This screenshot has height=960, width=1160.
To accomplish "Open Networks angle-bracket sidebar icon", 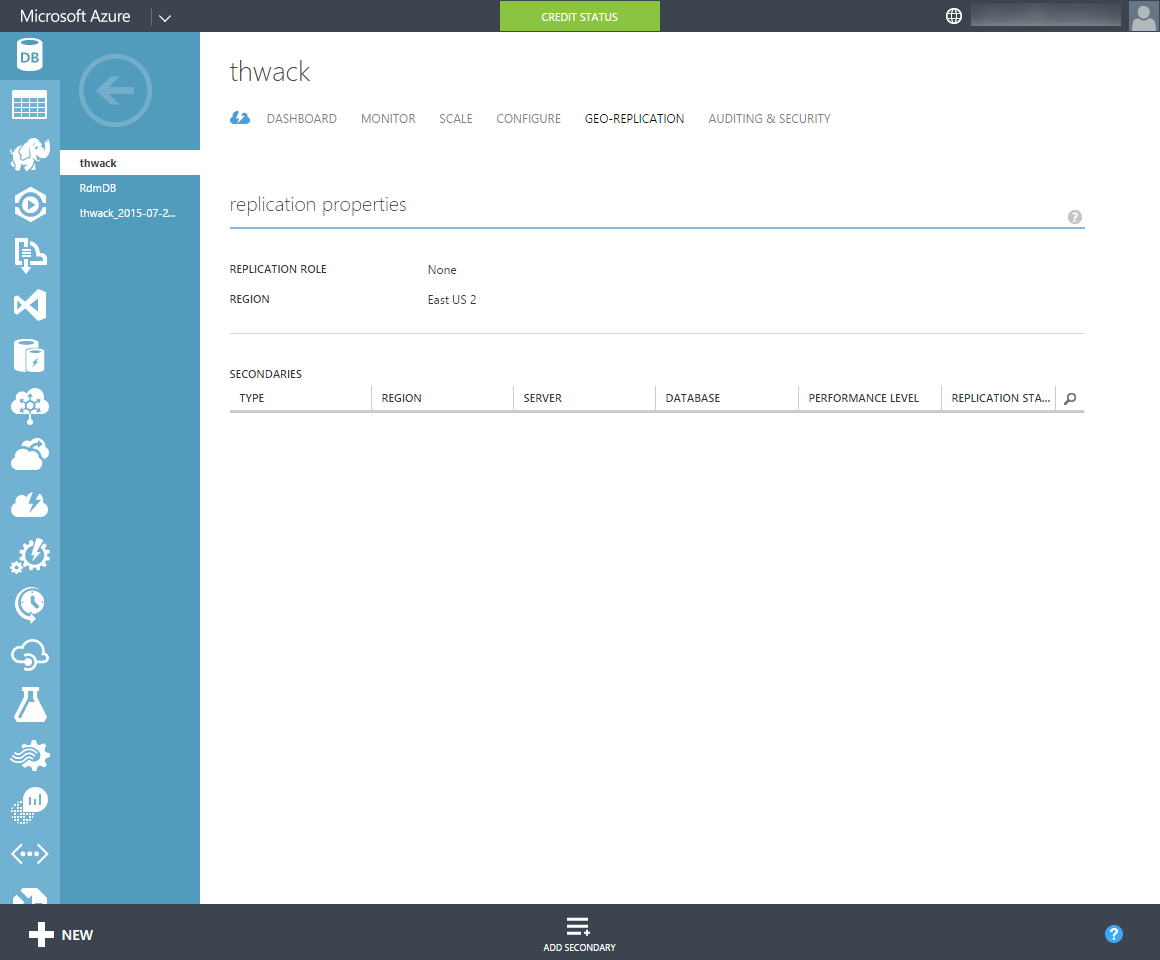I will [x=30, y=854].
